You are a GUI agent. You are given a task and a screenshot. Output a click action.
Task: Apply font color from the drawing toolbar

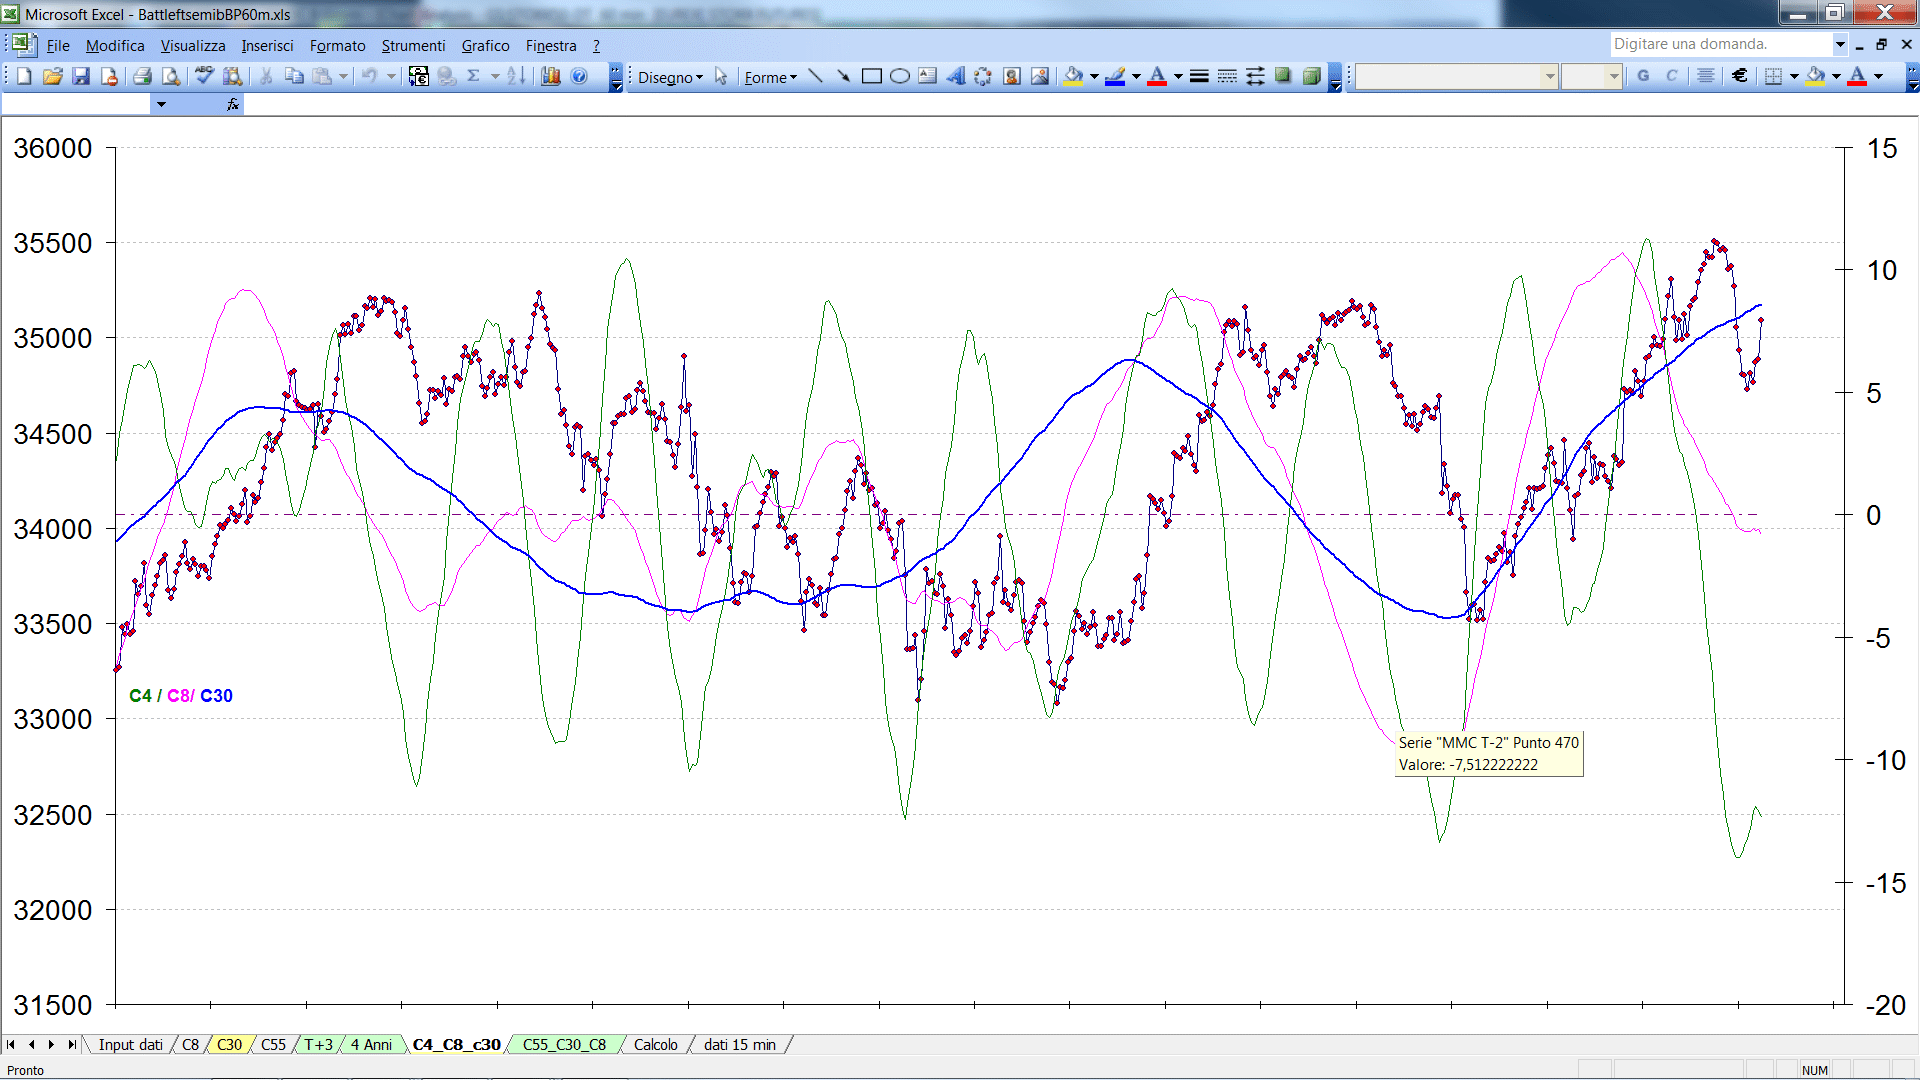point(1157,76)
